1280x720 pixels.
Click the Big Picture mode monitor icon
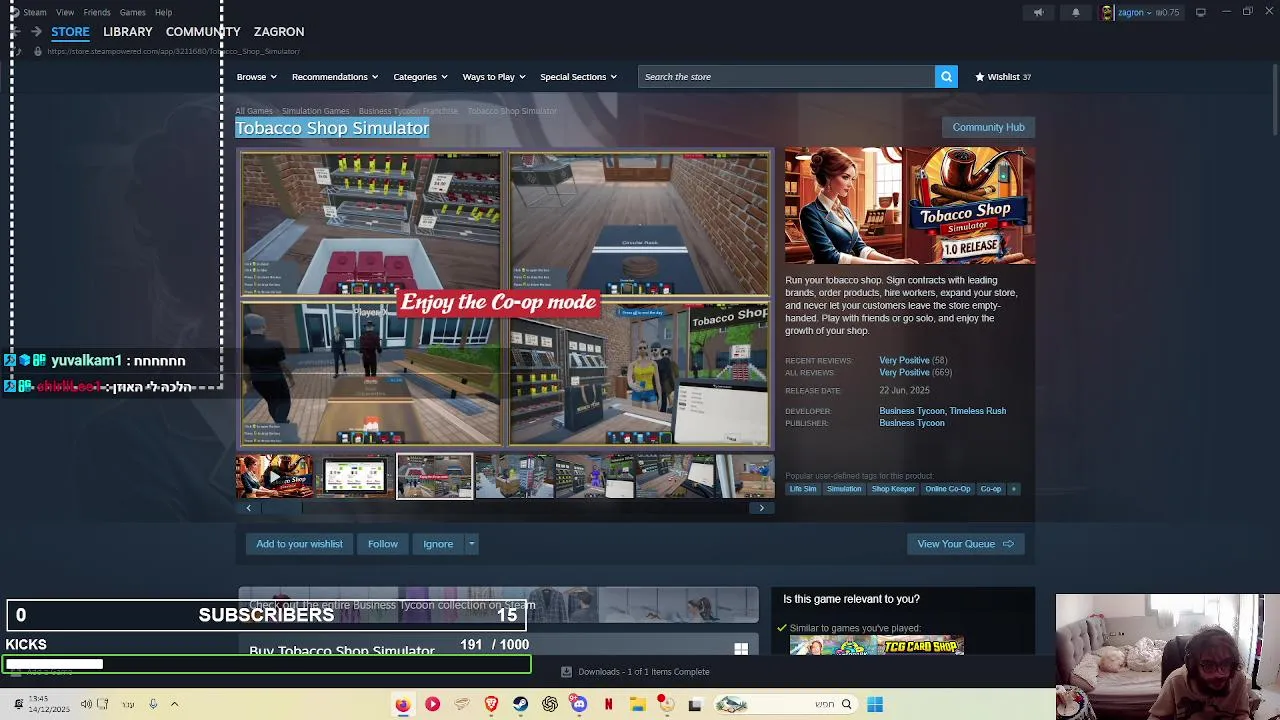[x=1200, y=12]
